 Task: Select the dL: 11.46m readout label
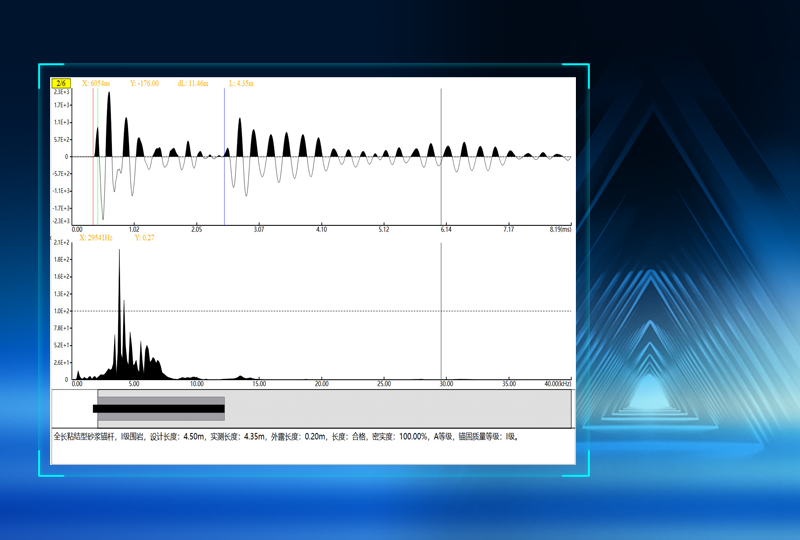192,83
